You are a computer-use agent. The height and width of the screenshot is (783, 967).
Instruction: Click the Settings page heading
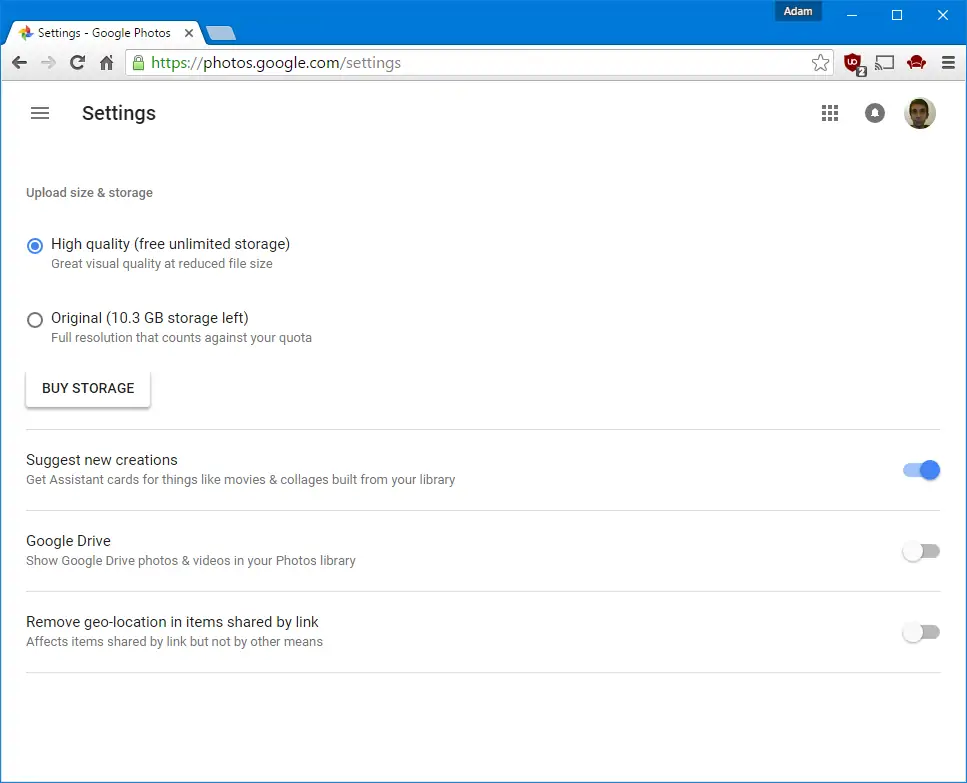click(119, 113)
